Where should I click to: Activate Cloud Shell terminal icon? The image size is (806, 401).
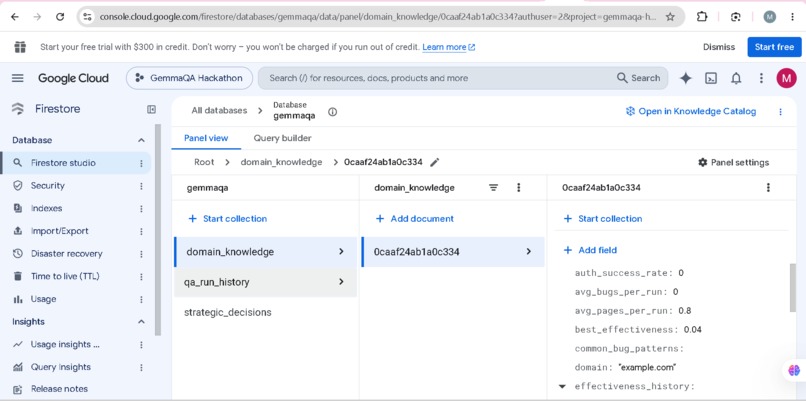click(x=711, y=78)
